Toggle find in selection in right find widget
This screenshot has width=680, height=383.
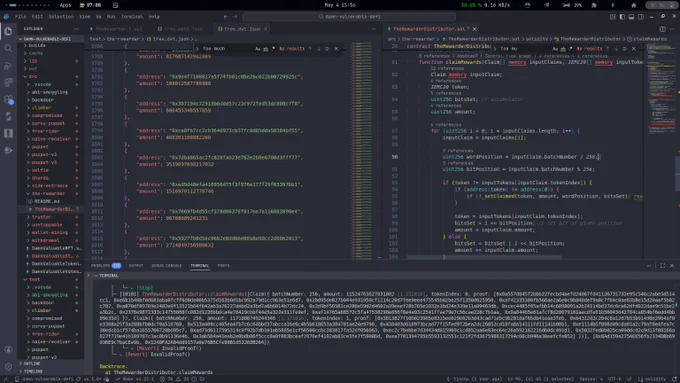[x=625, y=49]
